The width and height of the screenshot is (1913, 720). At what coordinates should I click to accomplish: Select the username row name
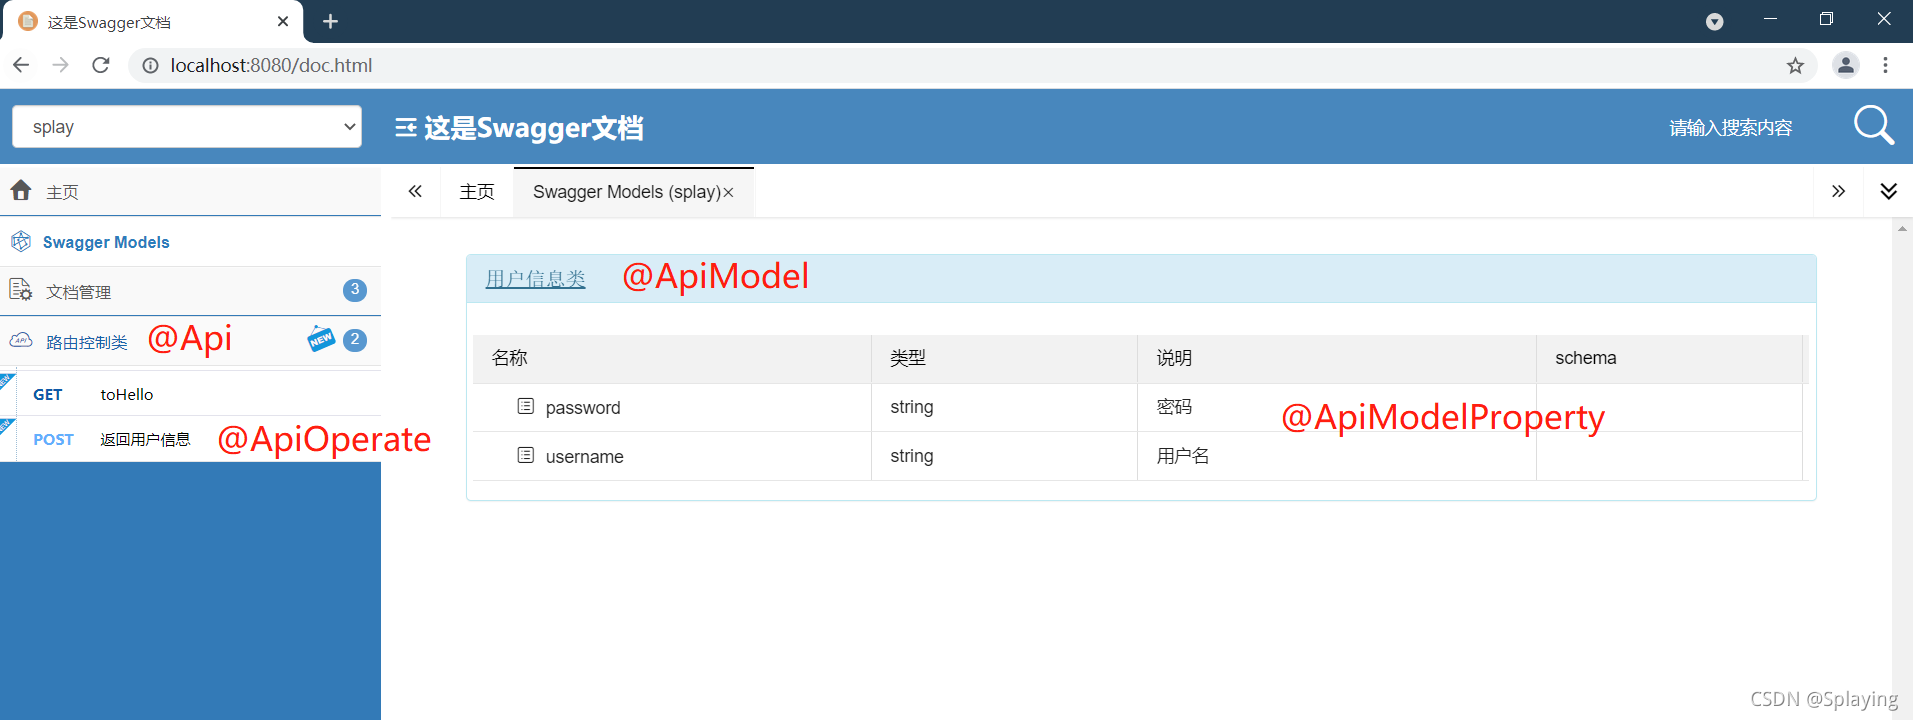(585, 457)
